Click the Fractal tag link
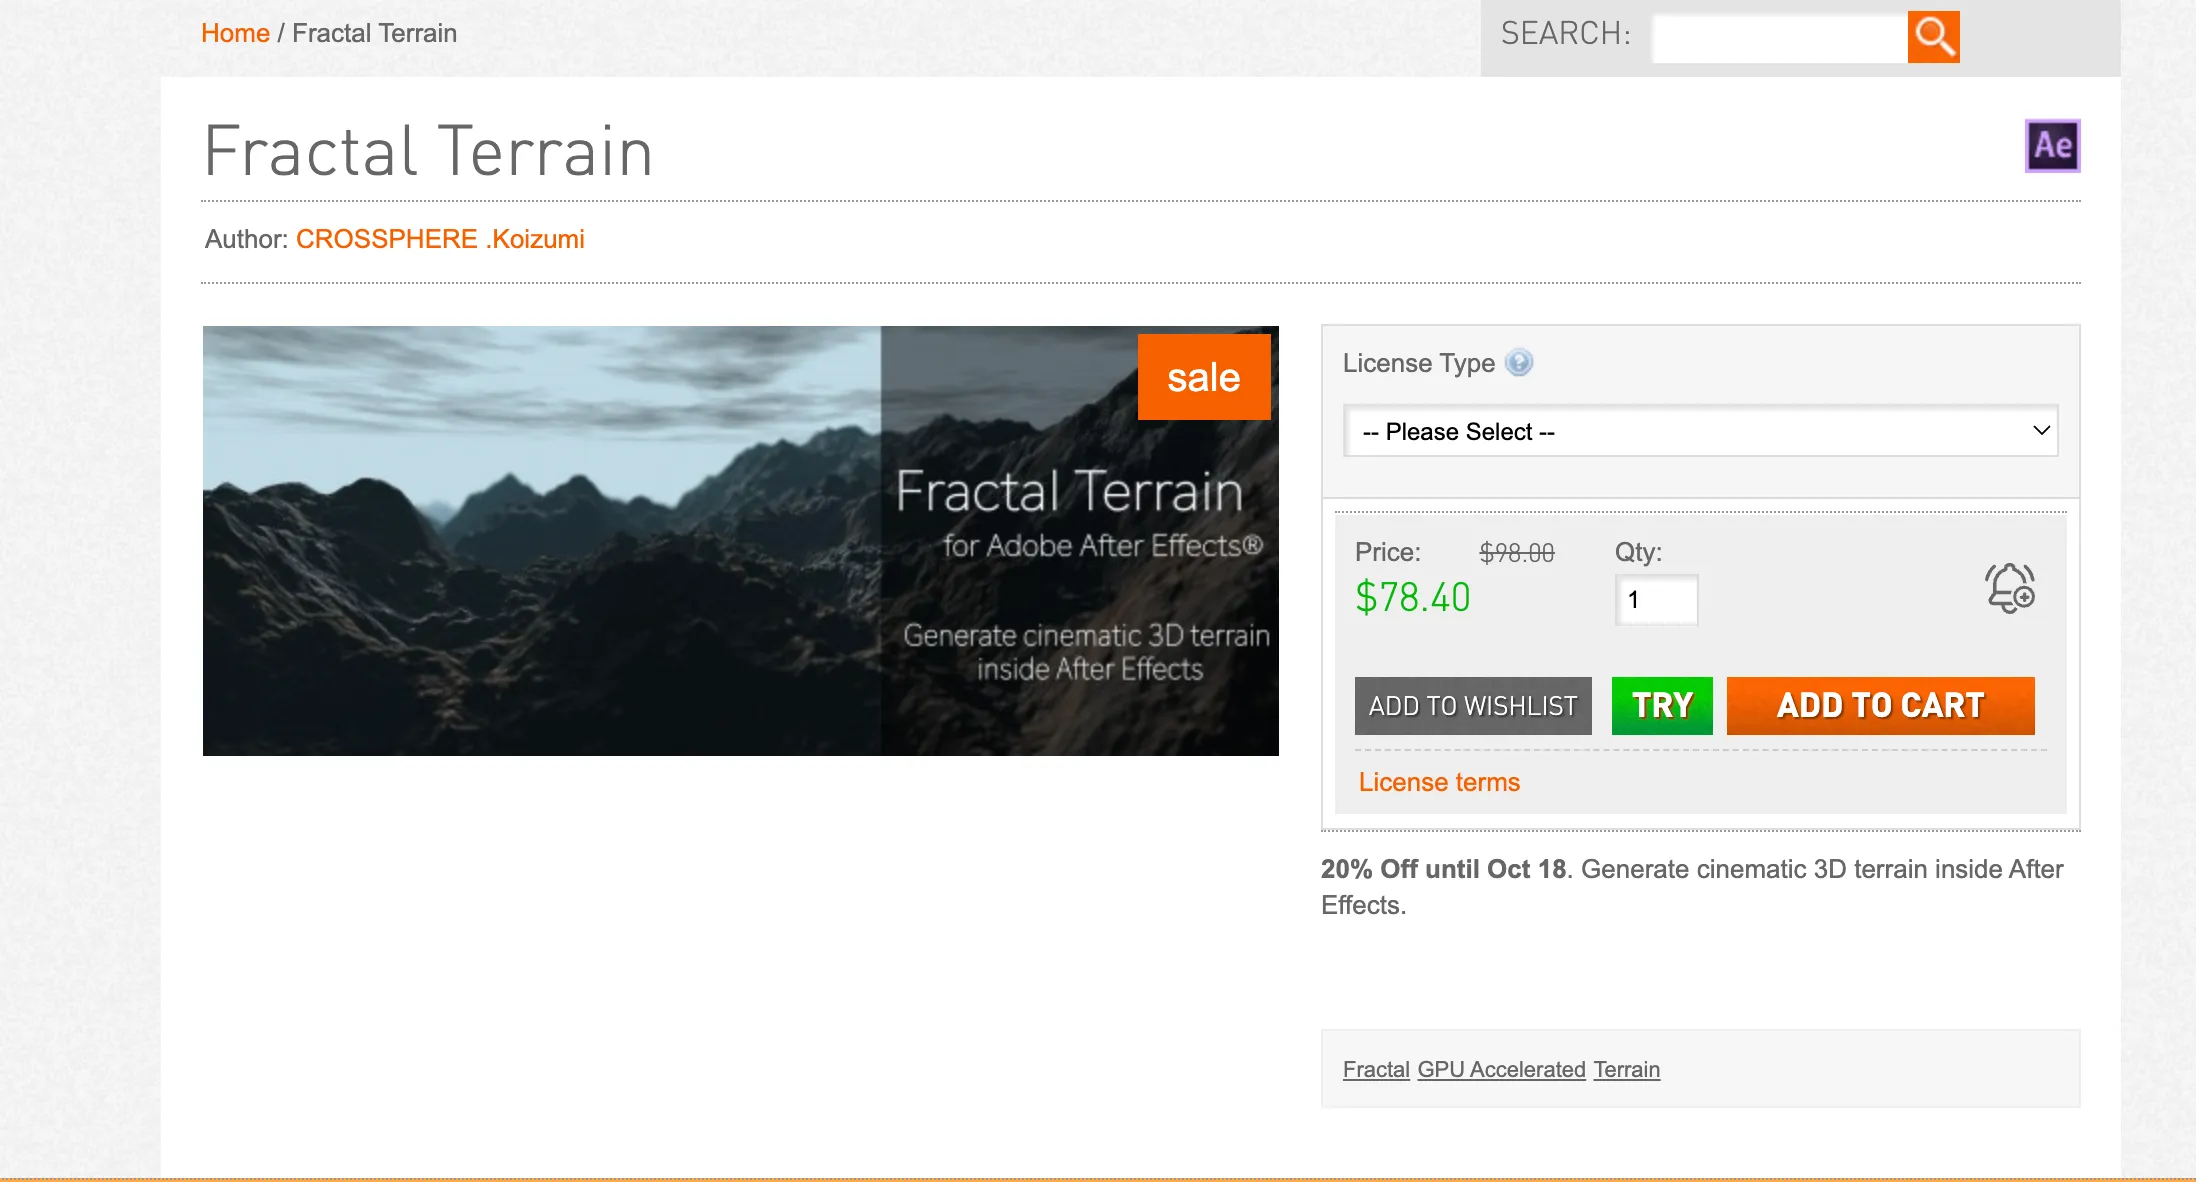 1376,1069
